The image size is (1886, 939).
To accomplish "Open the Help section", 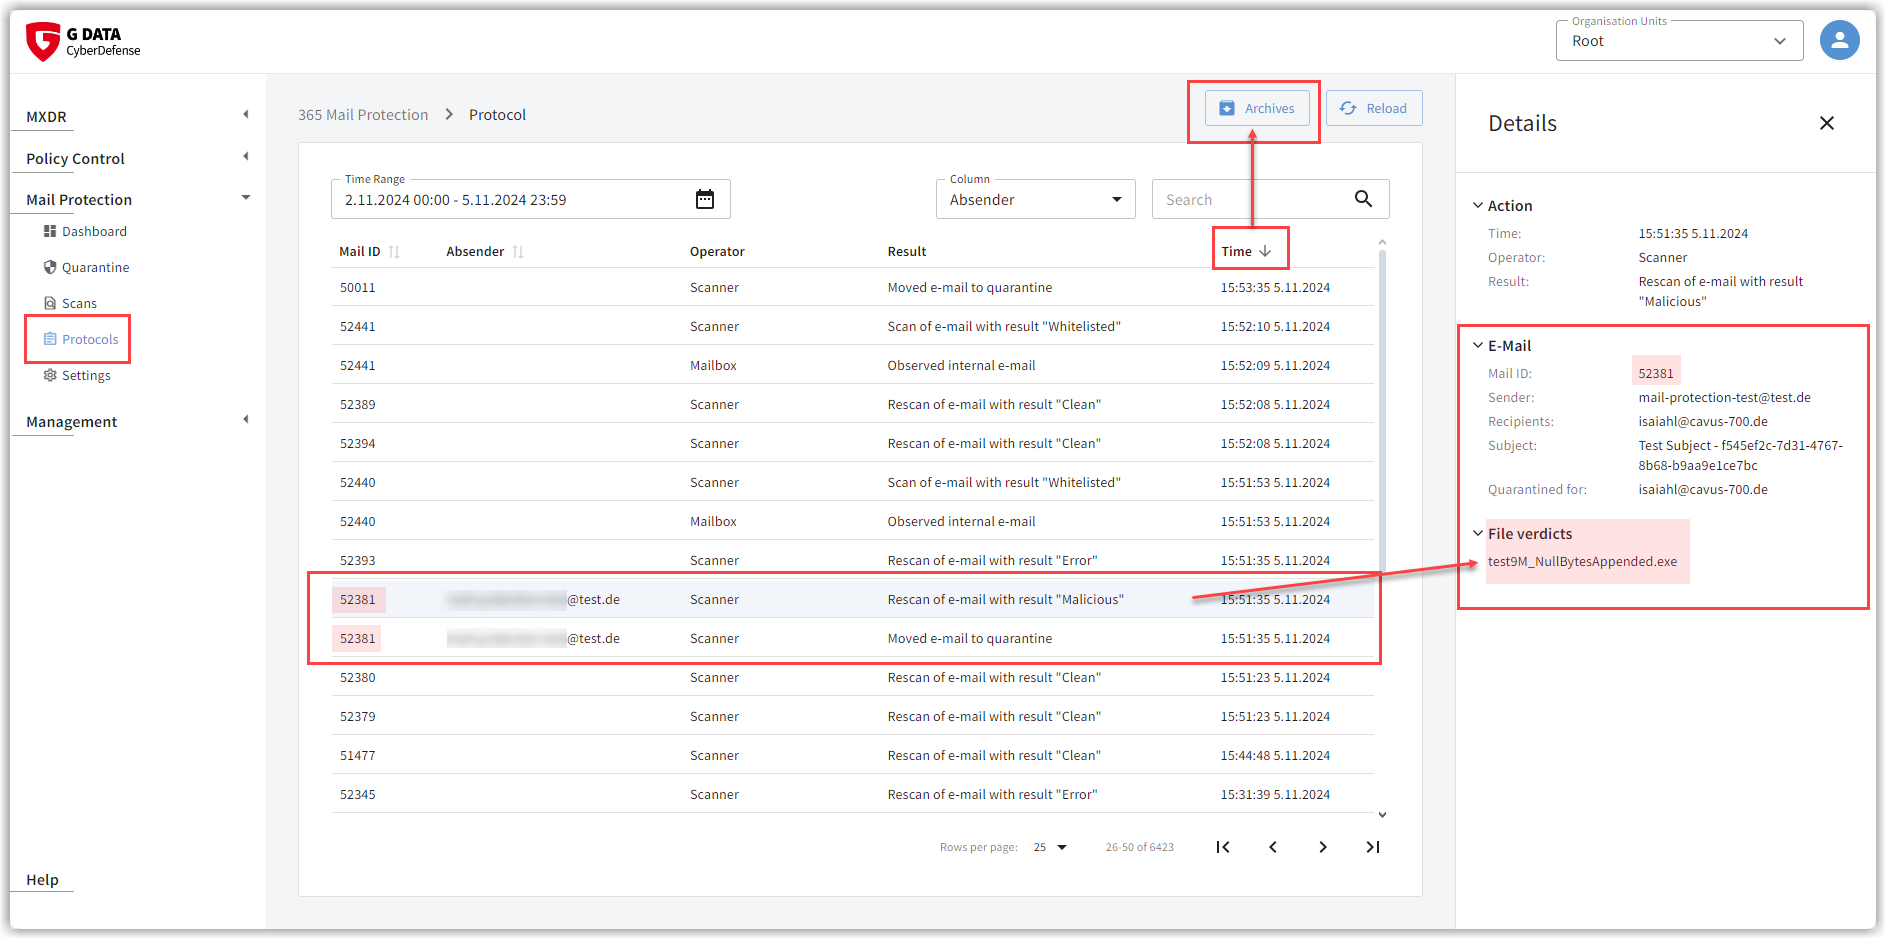I will (x=42, y=879).
